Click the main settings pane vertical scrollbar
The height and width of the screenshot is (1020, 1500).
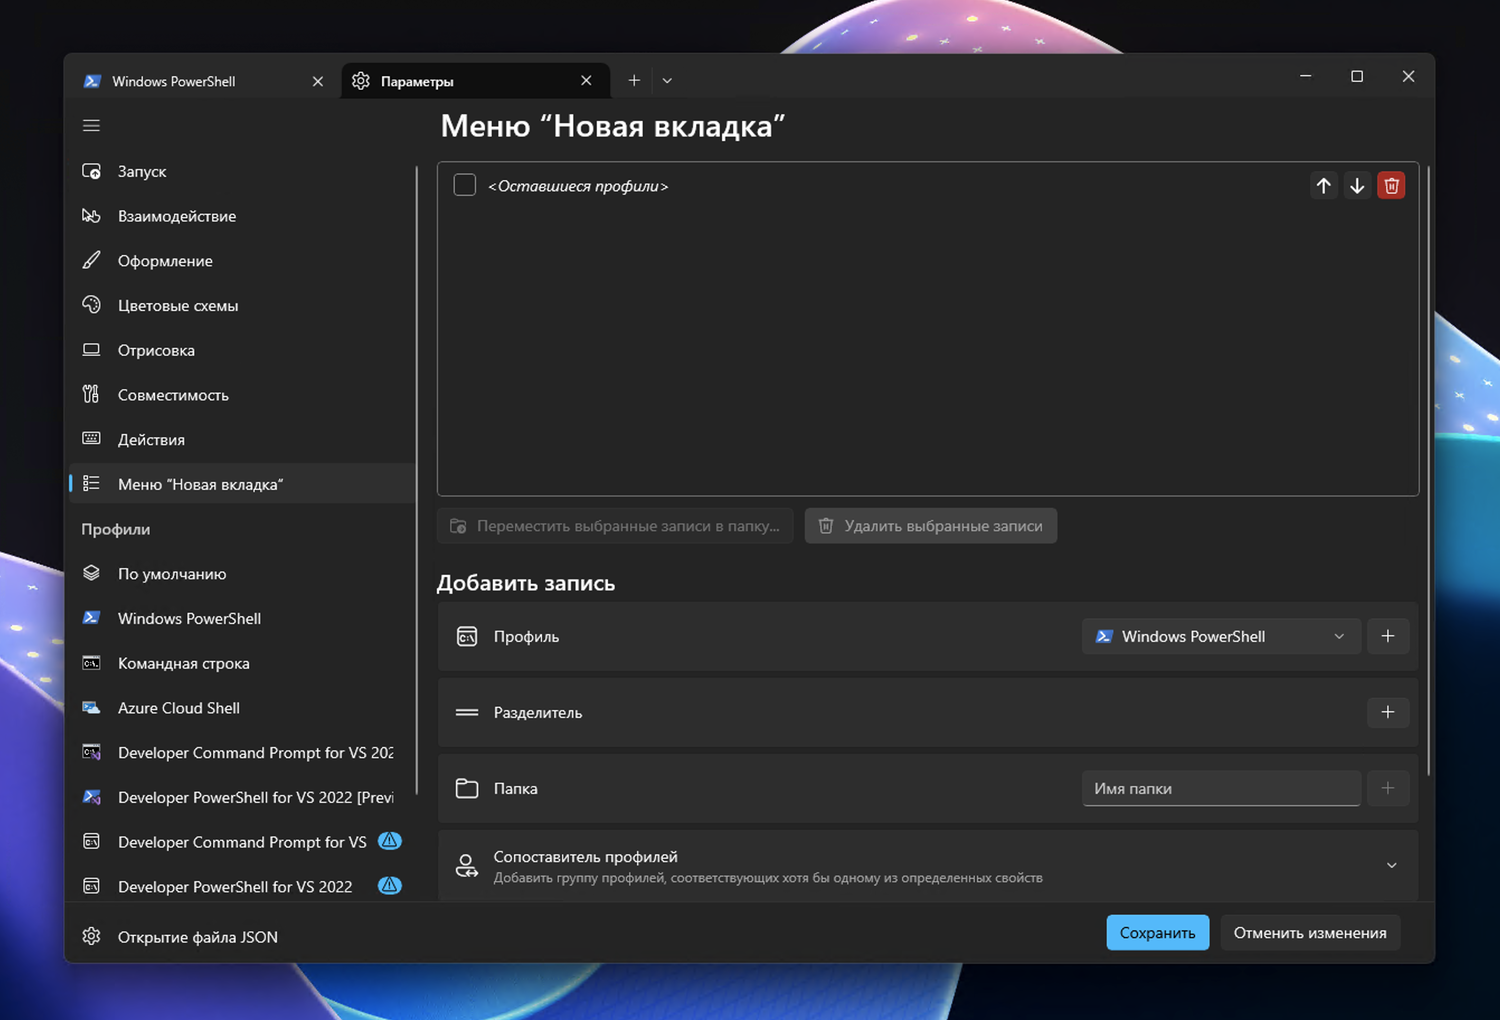(x=1428, y=470)
